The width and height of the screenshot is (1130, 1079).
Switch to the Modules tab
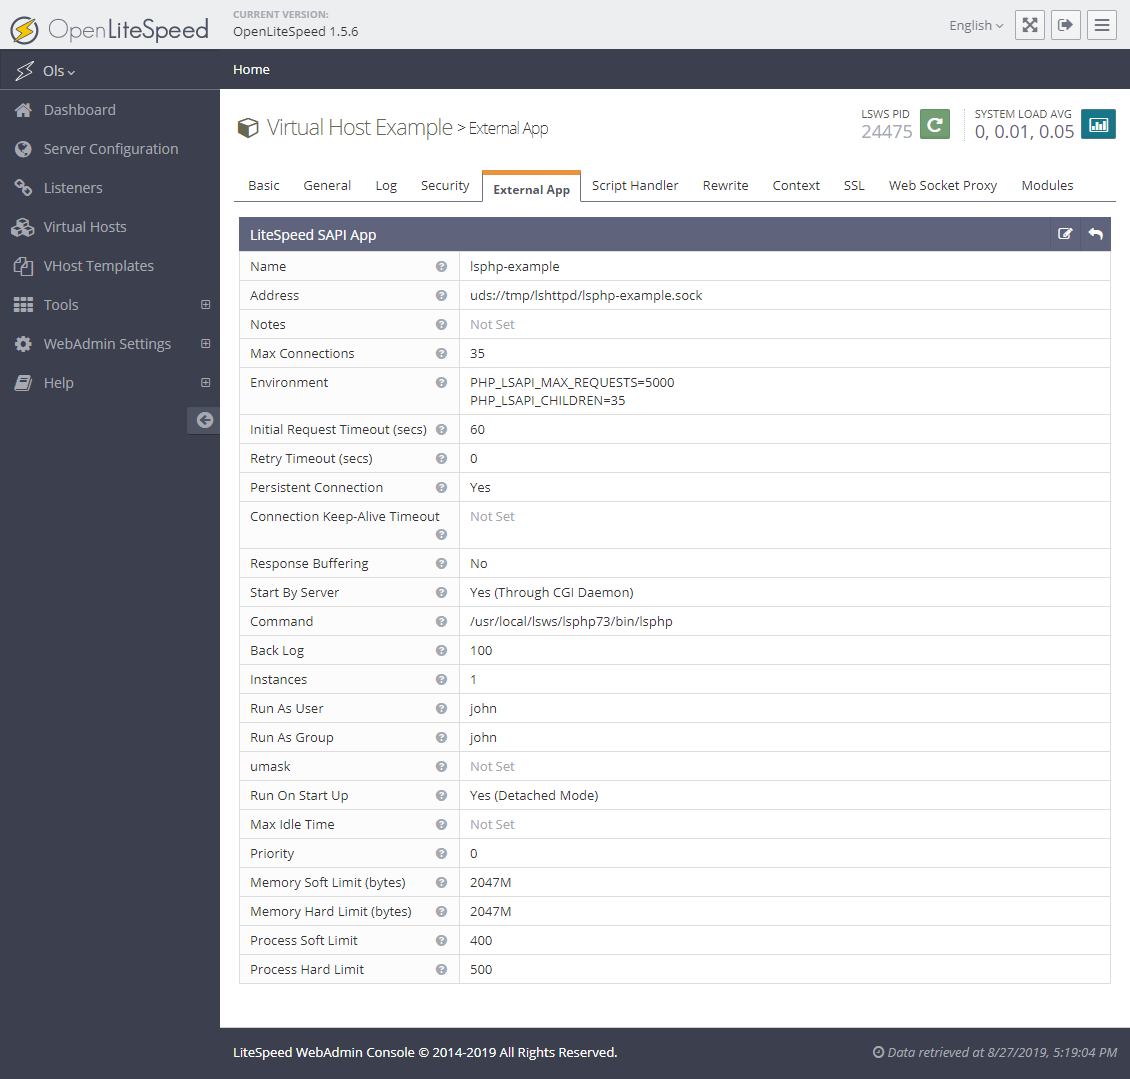pos(1047,185)
